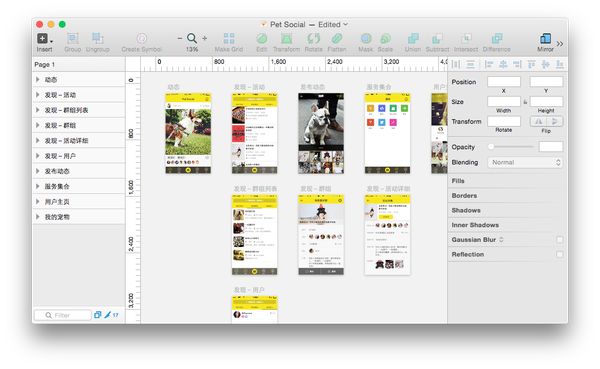
Task: Enable the Gaussian Blur checkbox
Action: [x=559, y=240]
